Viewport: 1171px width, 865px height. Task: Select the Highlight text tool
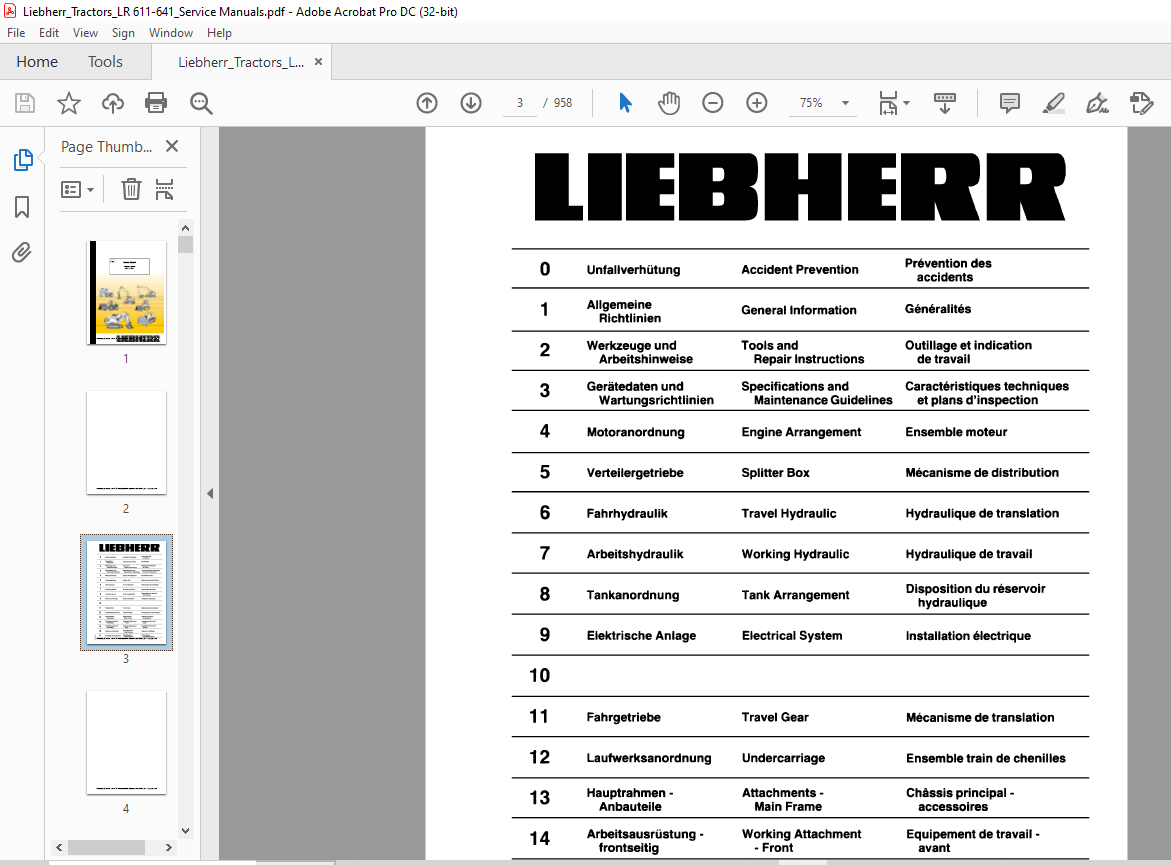[1054, 103]
